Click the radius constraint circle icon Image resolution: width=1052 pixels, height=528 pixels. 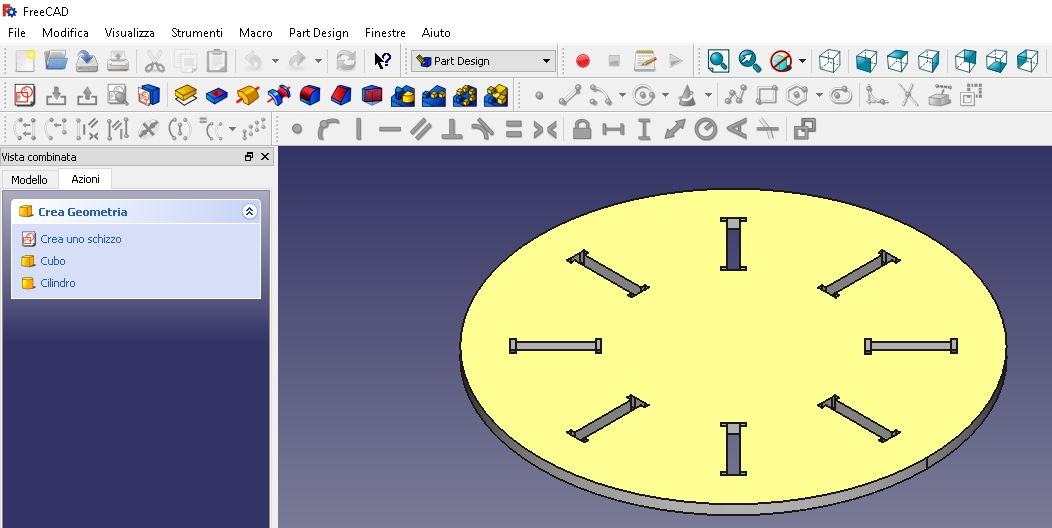tap(705, 129)
